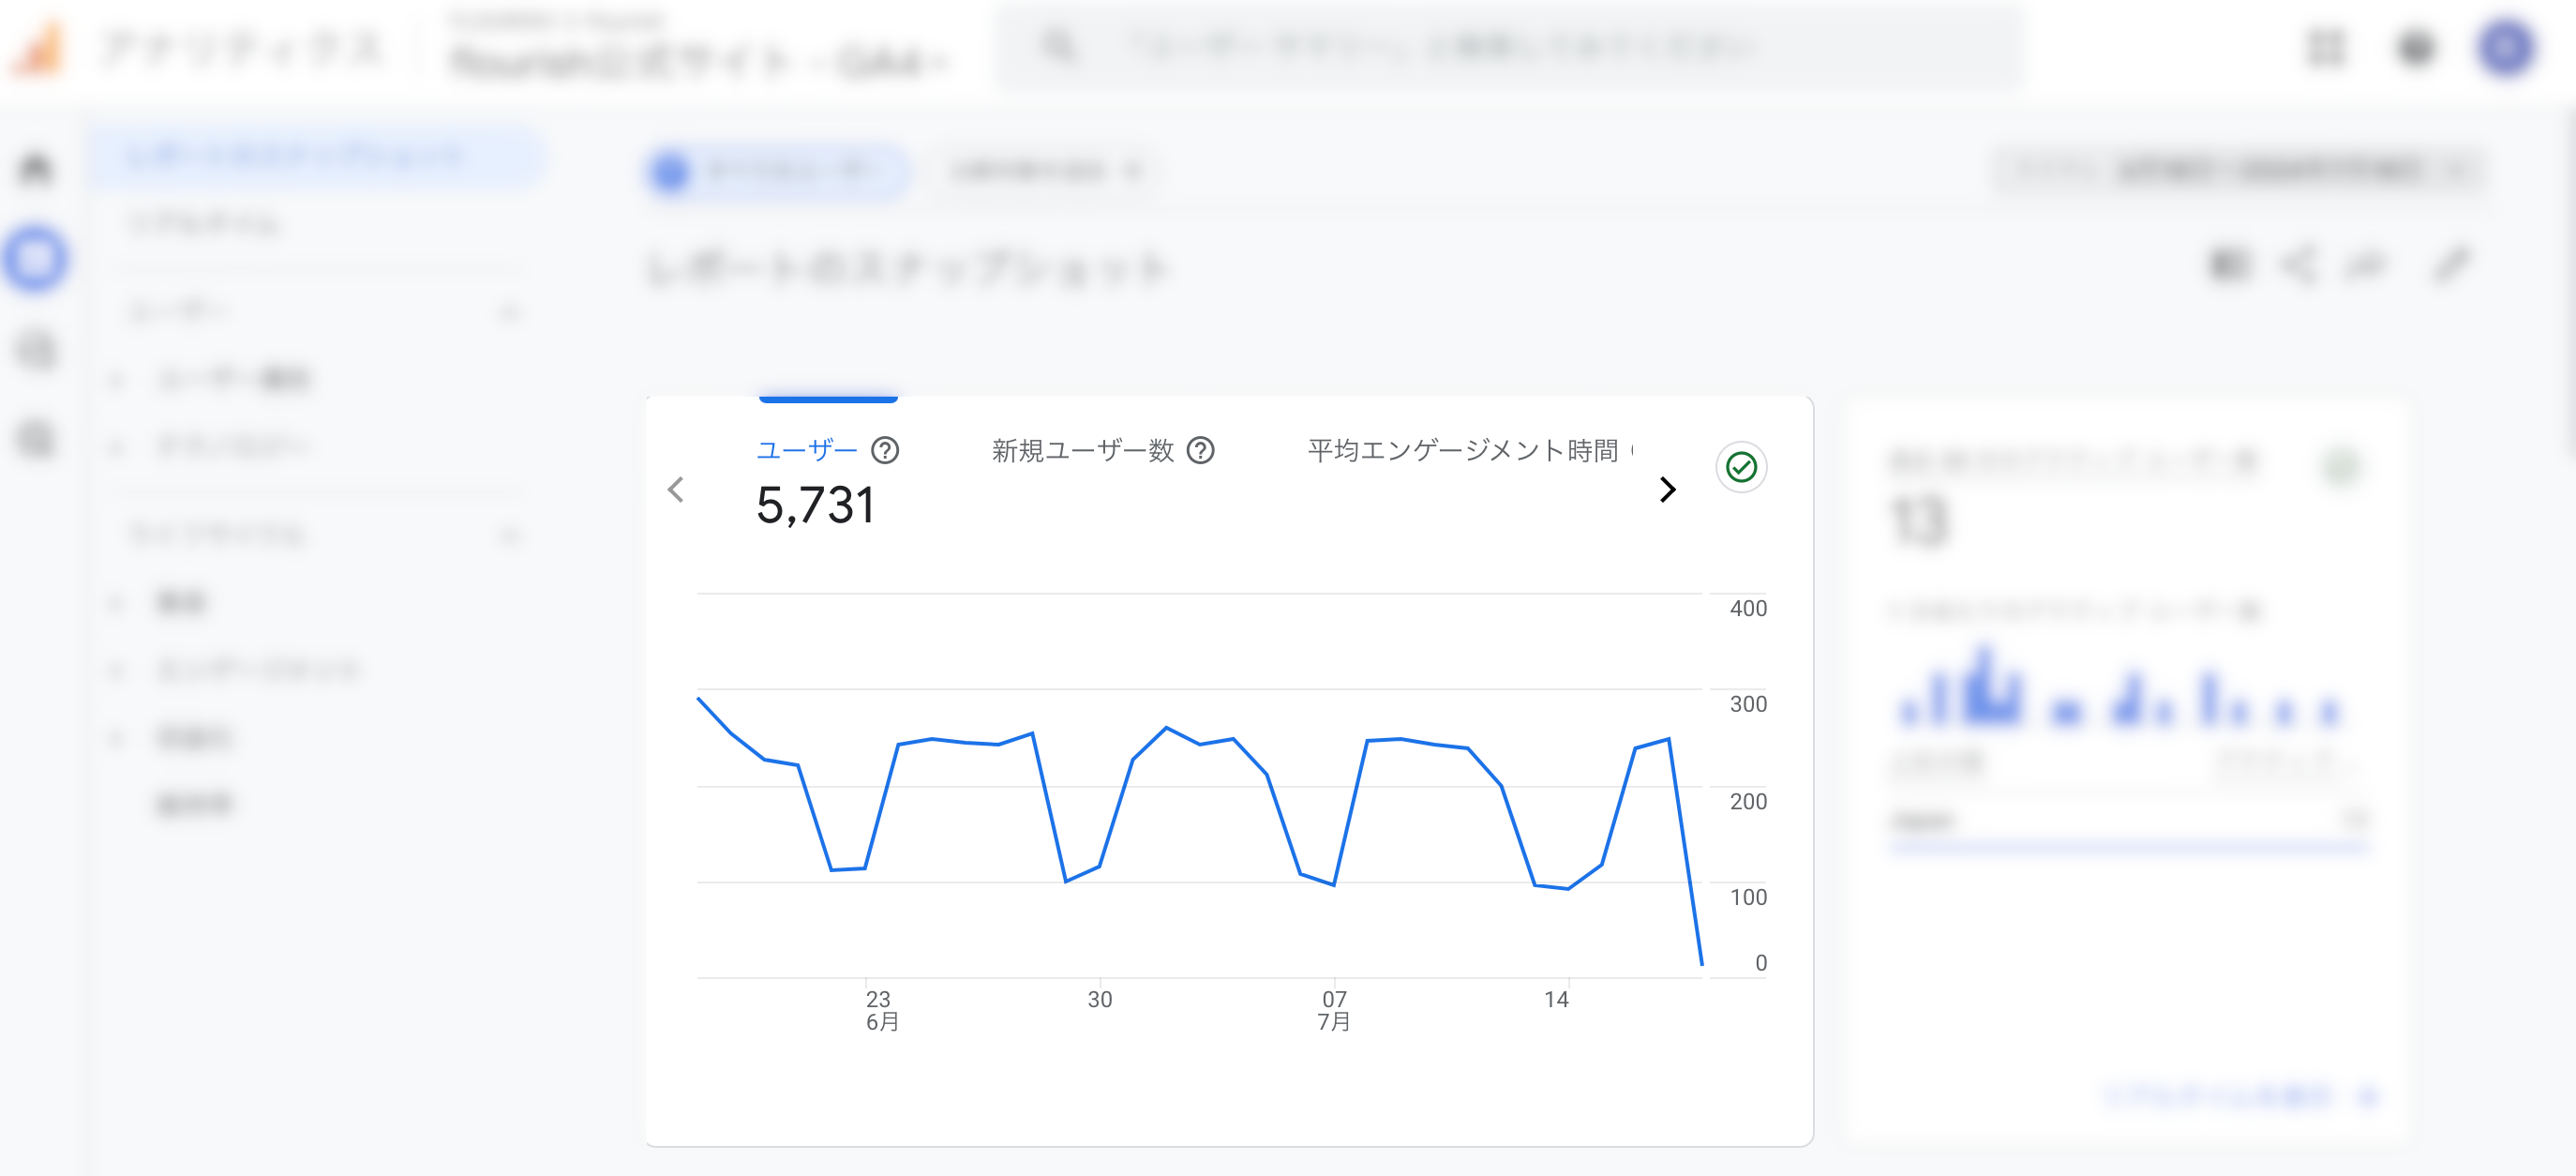
Task: Click the green check data quality icon
Action: [x=1741, y=467]
